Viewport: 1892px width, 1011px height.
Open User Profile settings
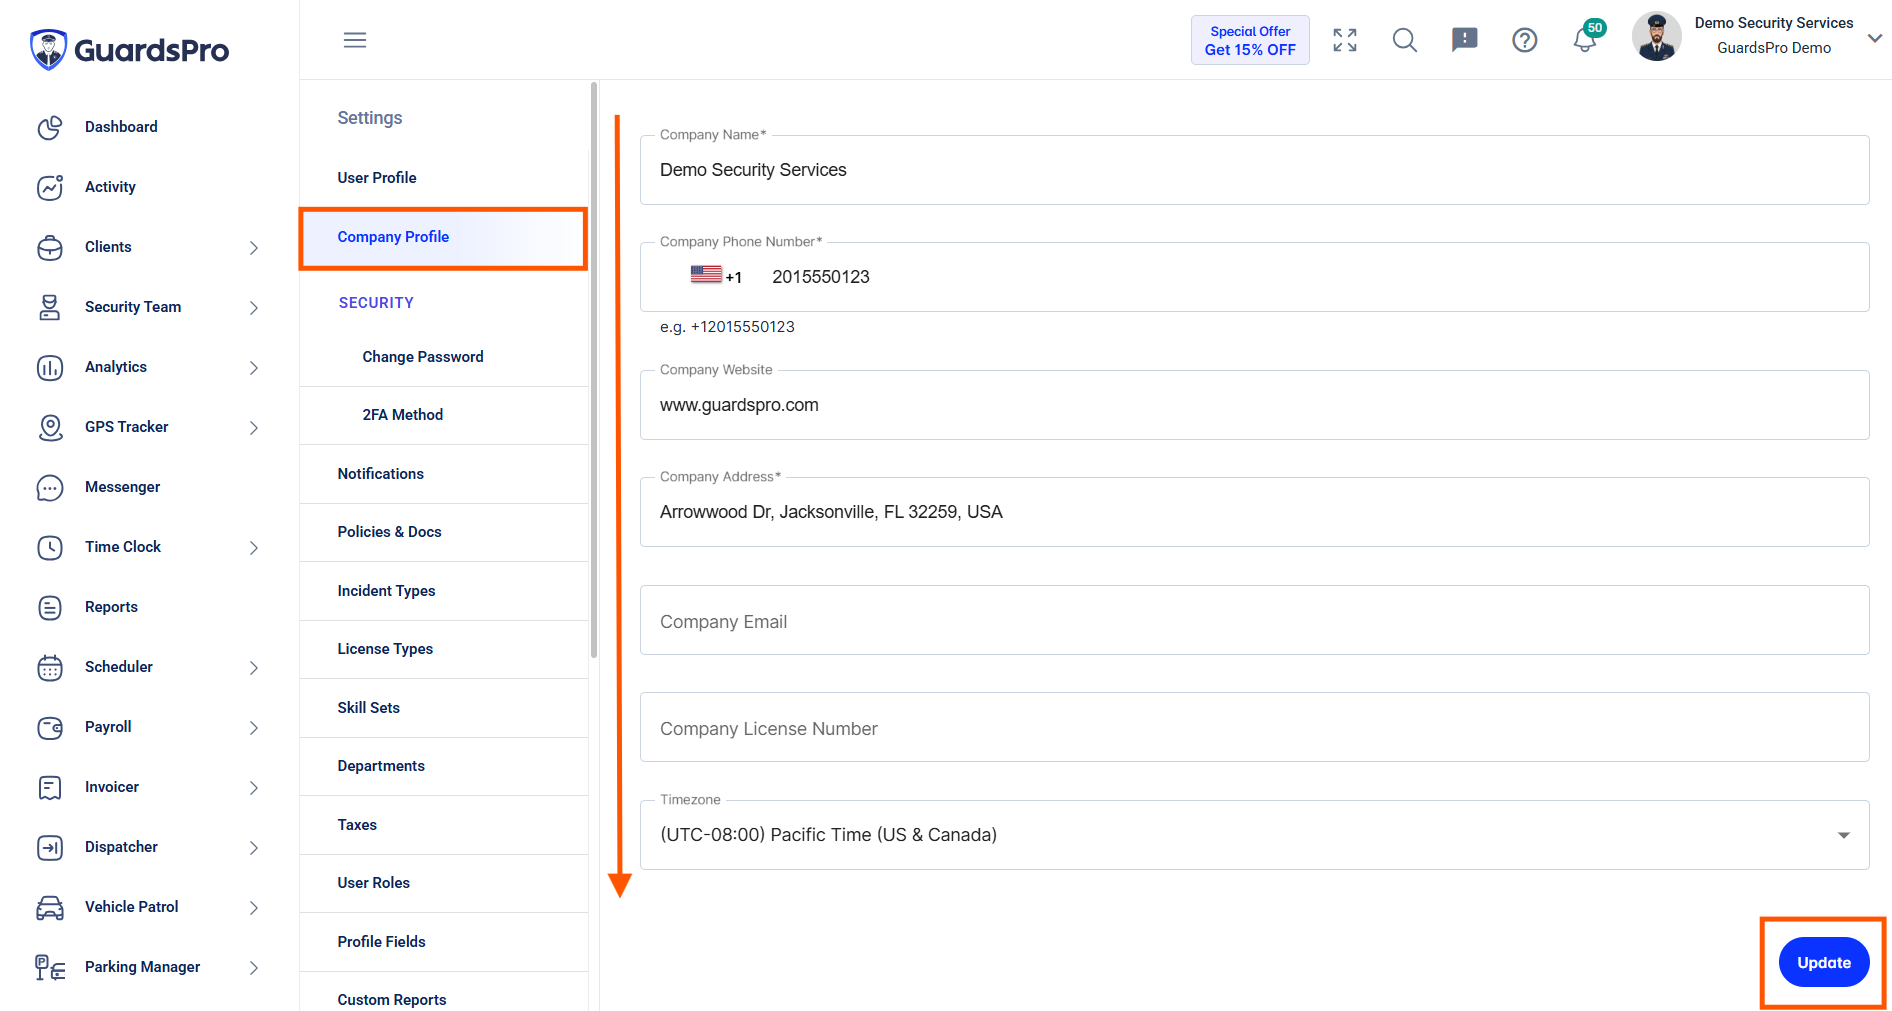[x=444, y=178]
